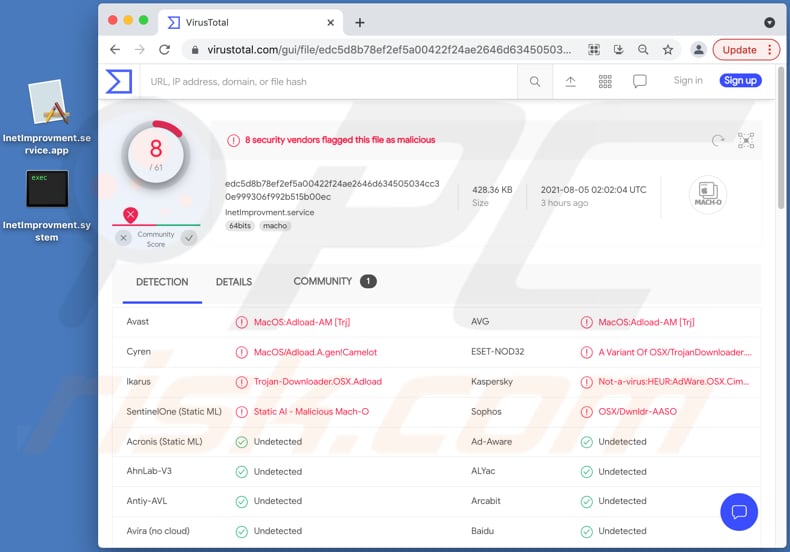
Task: Click the Sign in link
Action: point(688,80)
